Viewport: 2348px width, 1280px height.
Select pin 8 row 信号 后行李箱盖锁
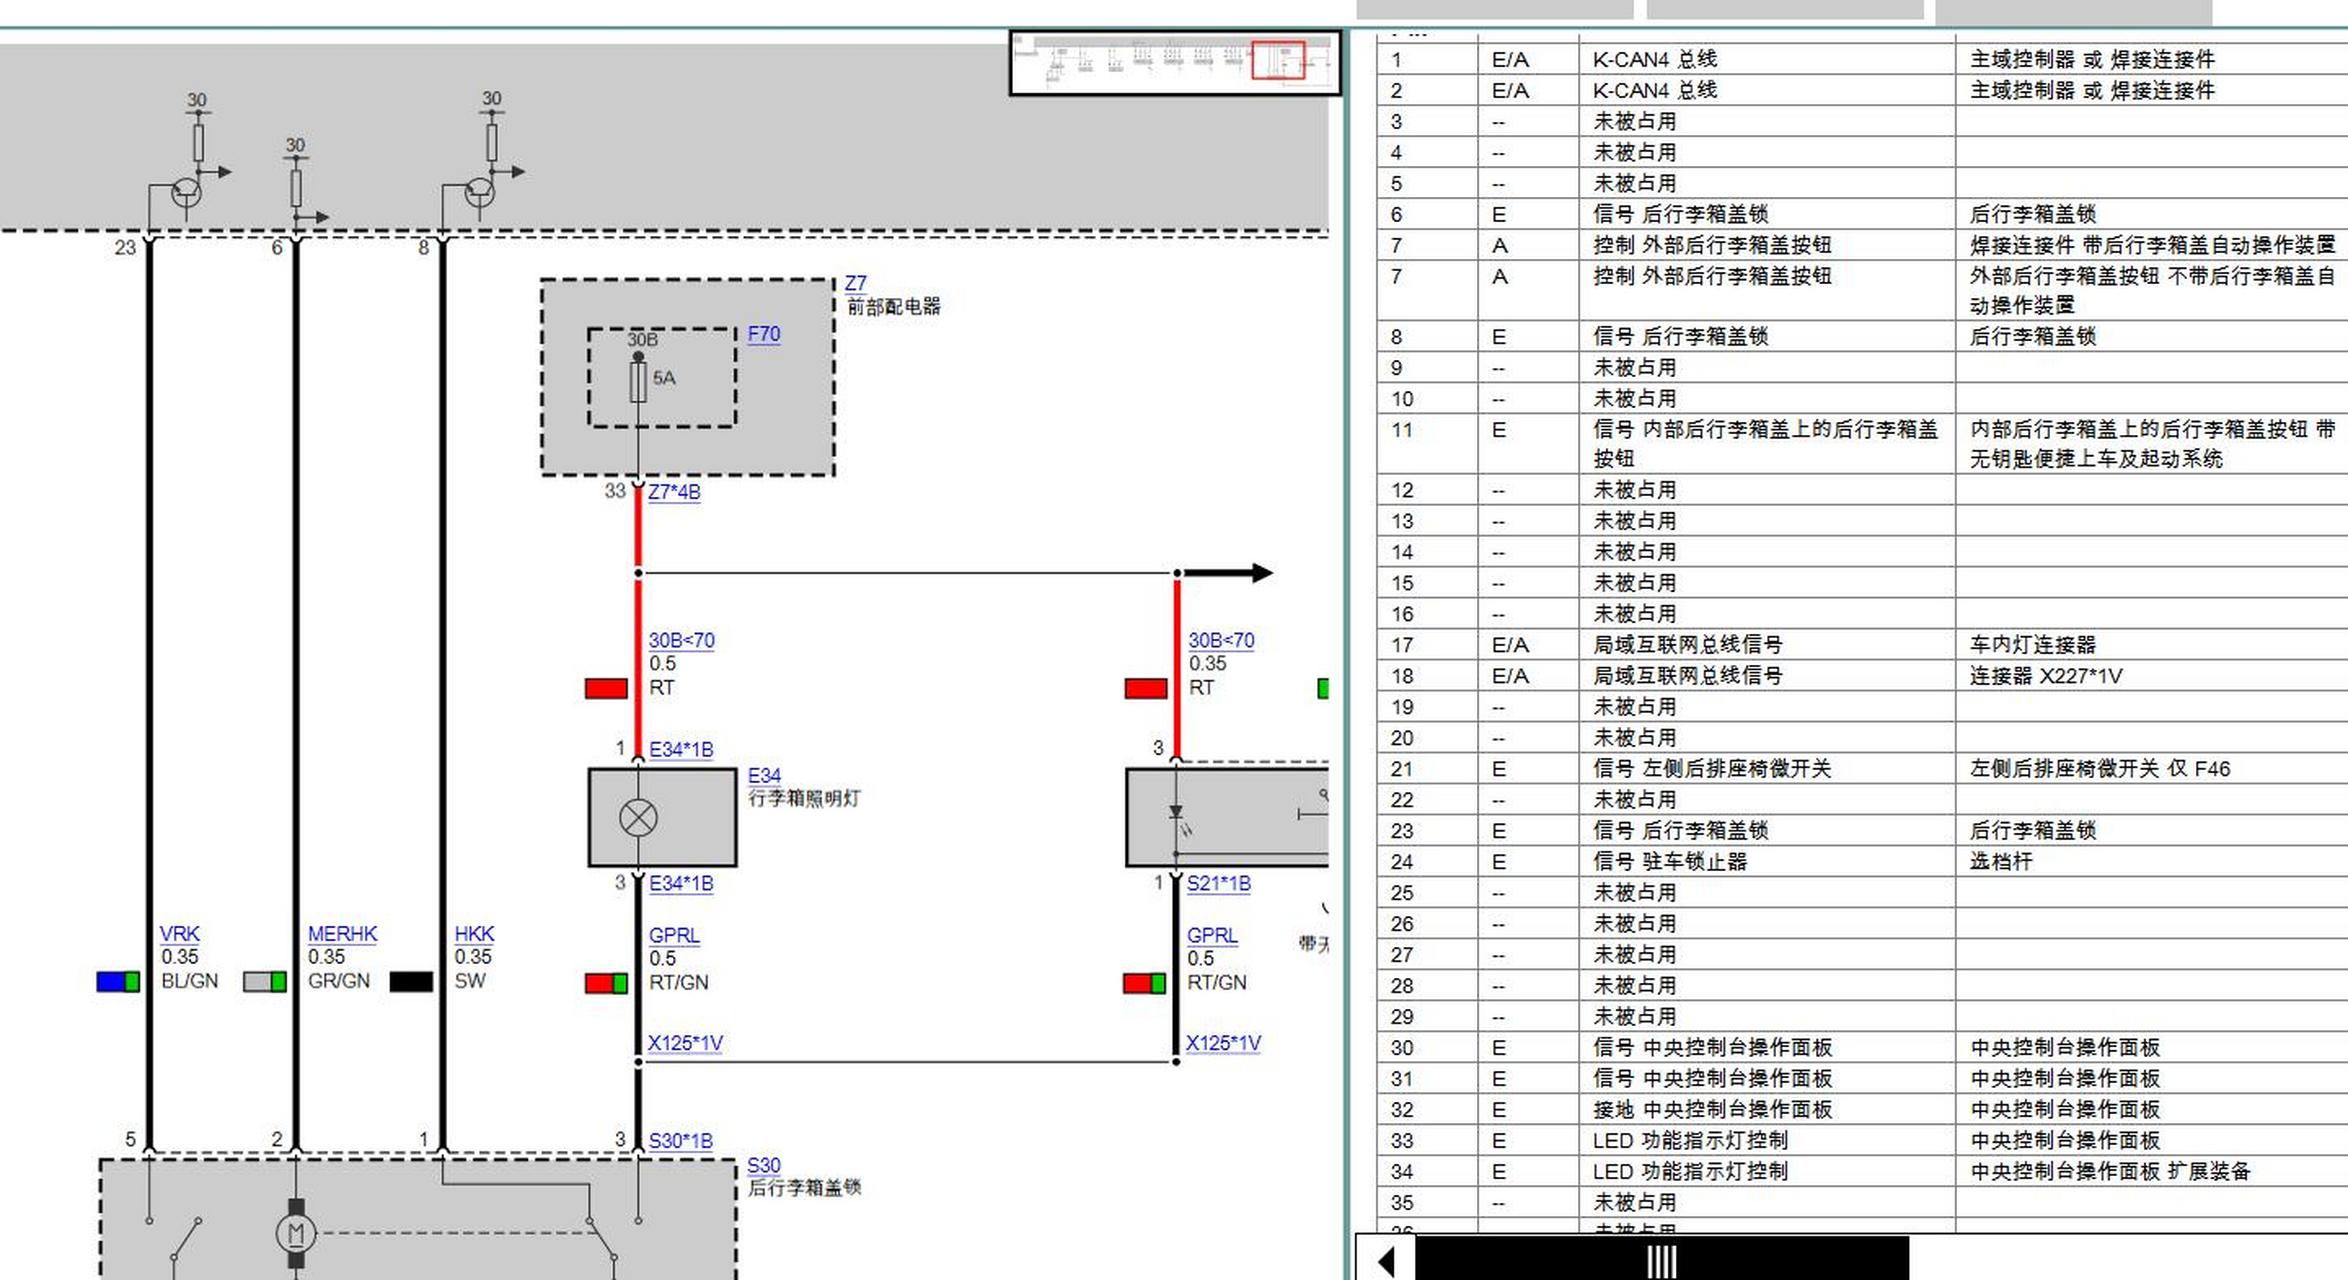click(1862, 336)
